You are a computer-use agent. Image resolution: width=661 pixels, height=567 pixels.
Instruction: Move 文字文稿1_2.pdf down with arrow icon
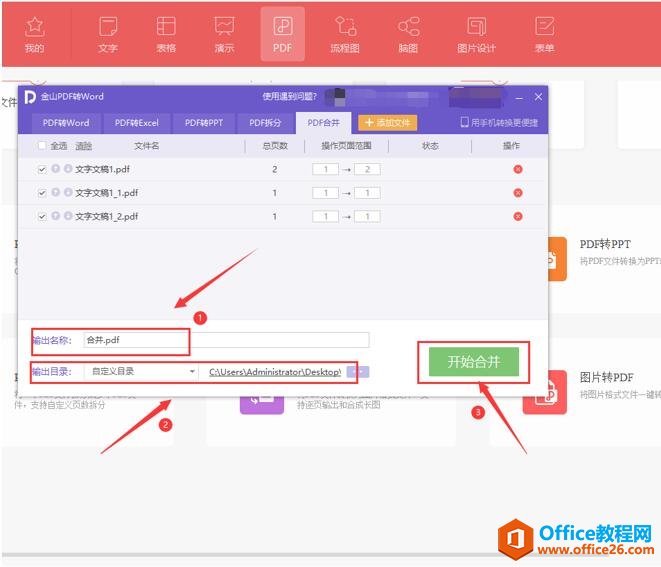[x=68, y=216]
